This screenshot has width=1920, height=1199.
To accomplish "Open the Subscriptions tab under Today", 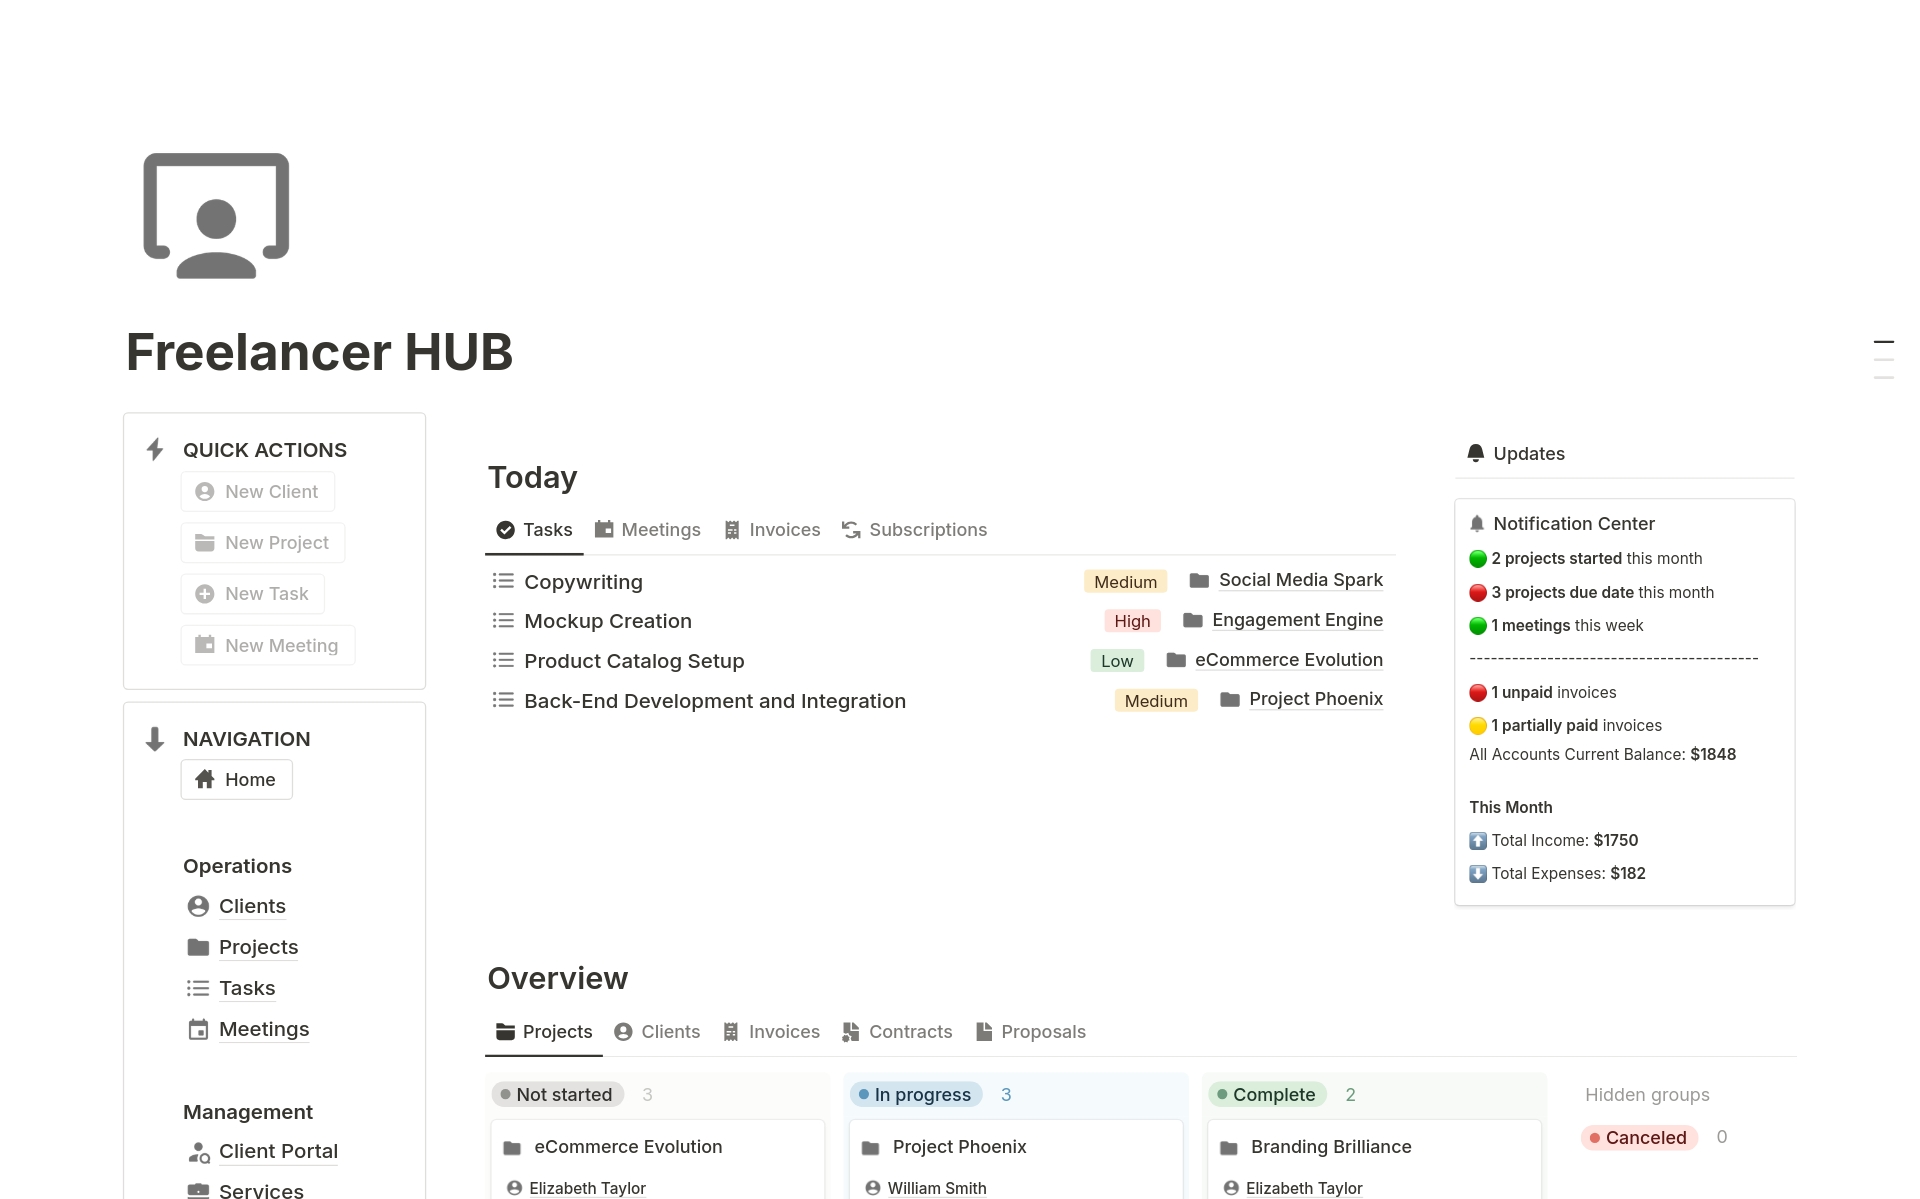I will [x=914, y=530].
